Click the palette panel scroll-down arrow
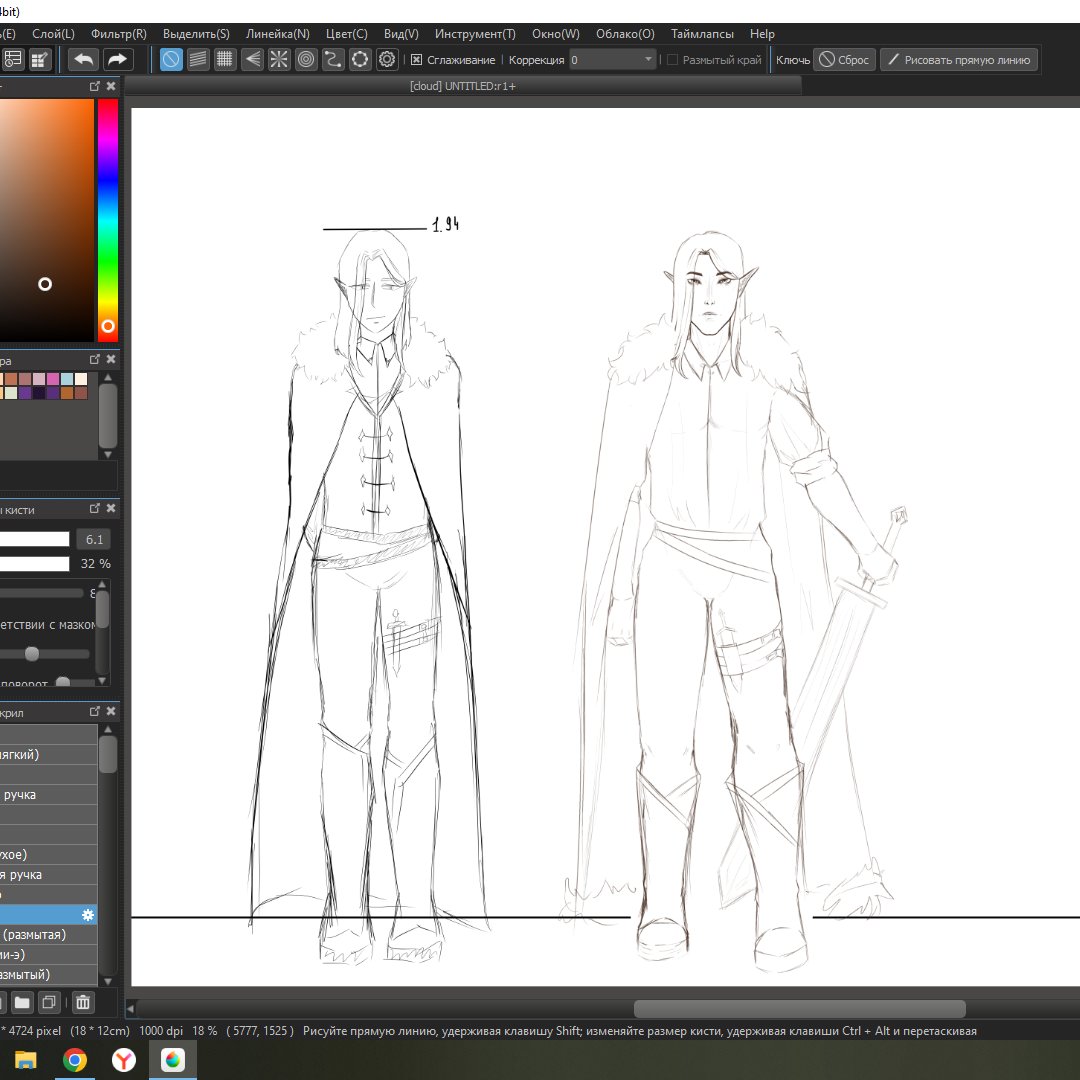1080x1080 pixels. pyautogui.click(x=107, y=455)
